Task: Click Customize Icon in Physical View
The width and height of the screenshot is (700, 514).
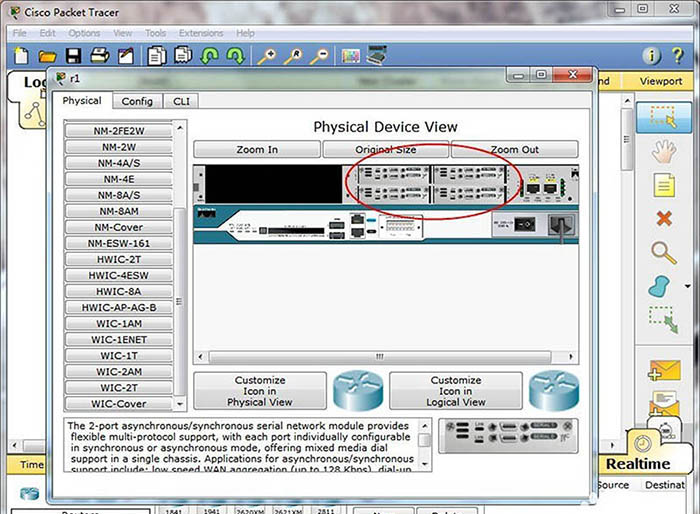Action: [260, 391]
